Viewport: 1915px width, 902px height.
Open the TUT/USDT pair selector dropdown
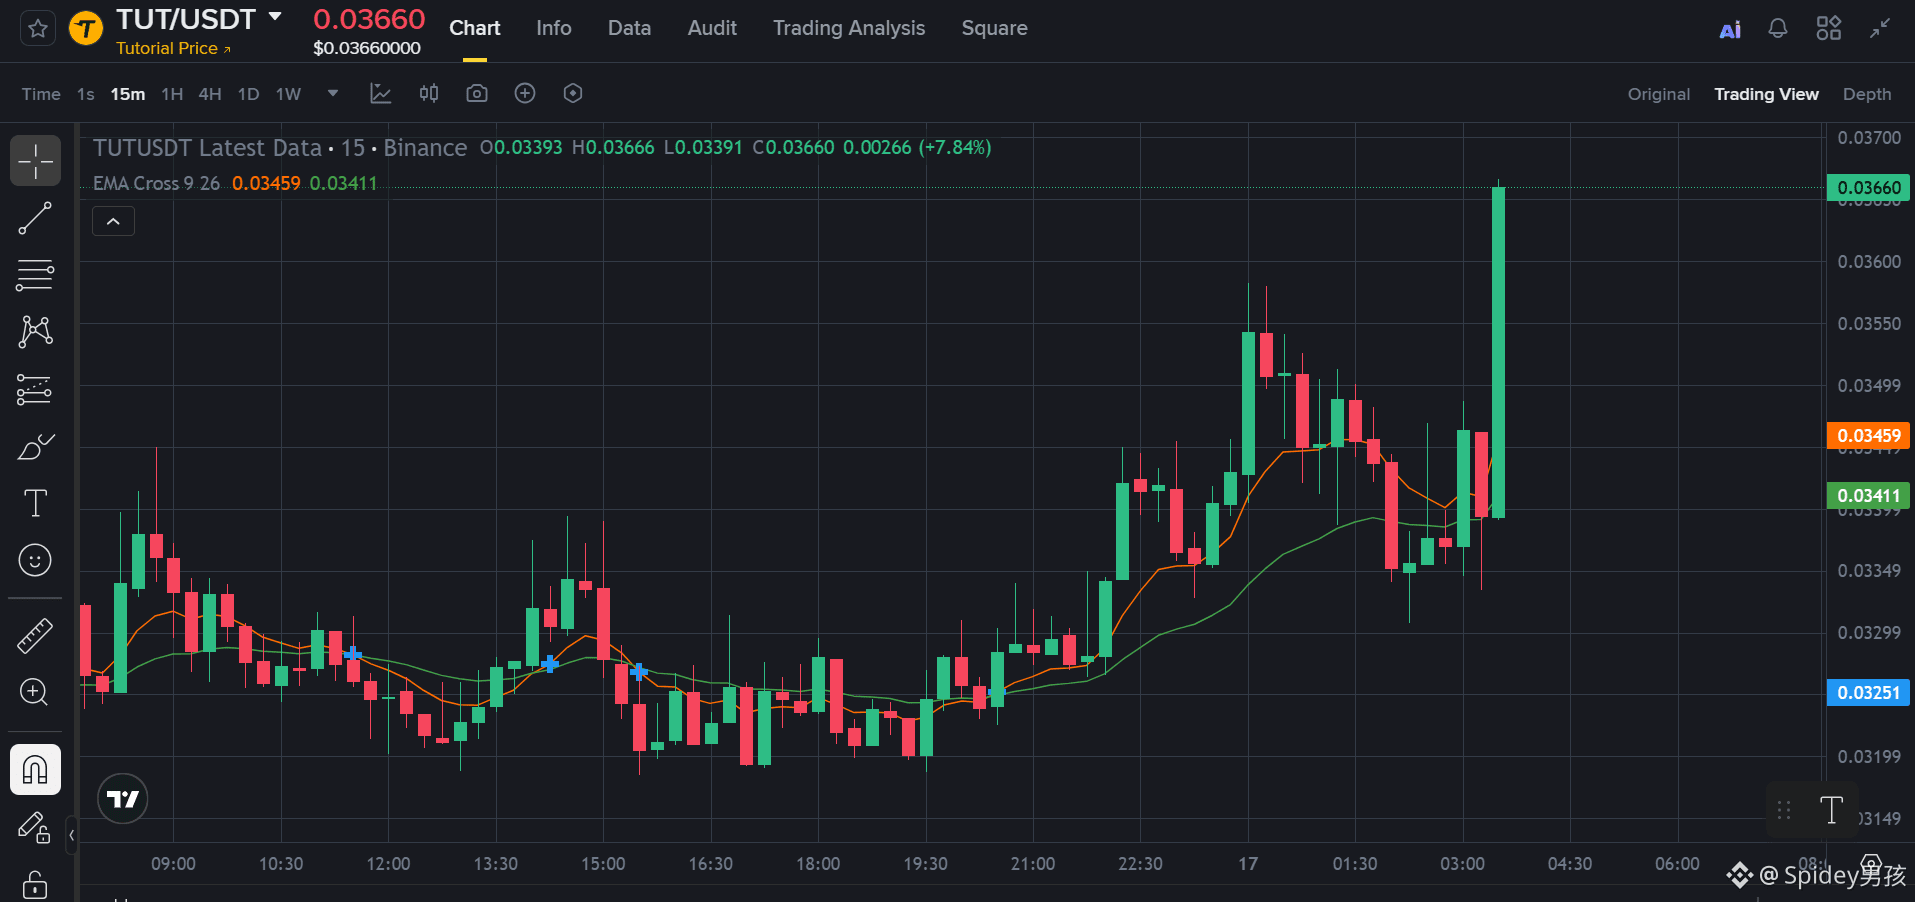pyautogui.click(x=275, y=17)
